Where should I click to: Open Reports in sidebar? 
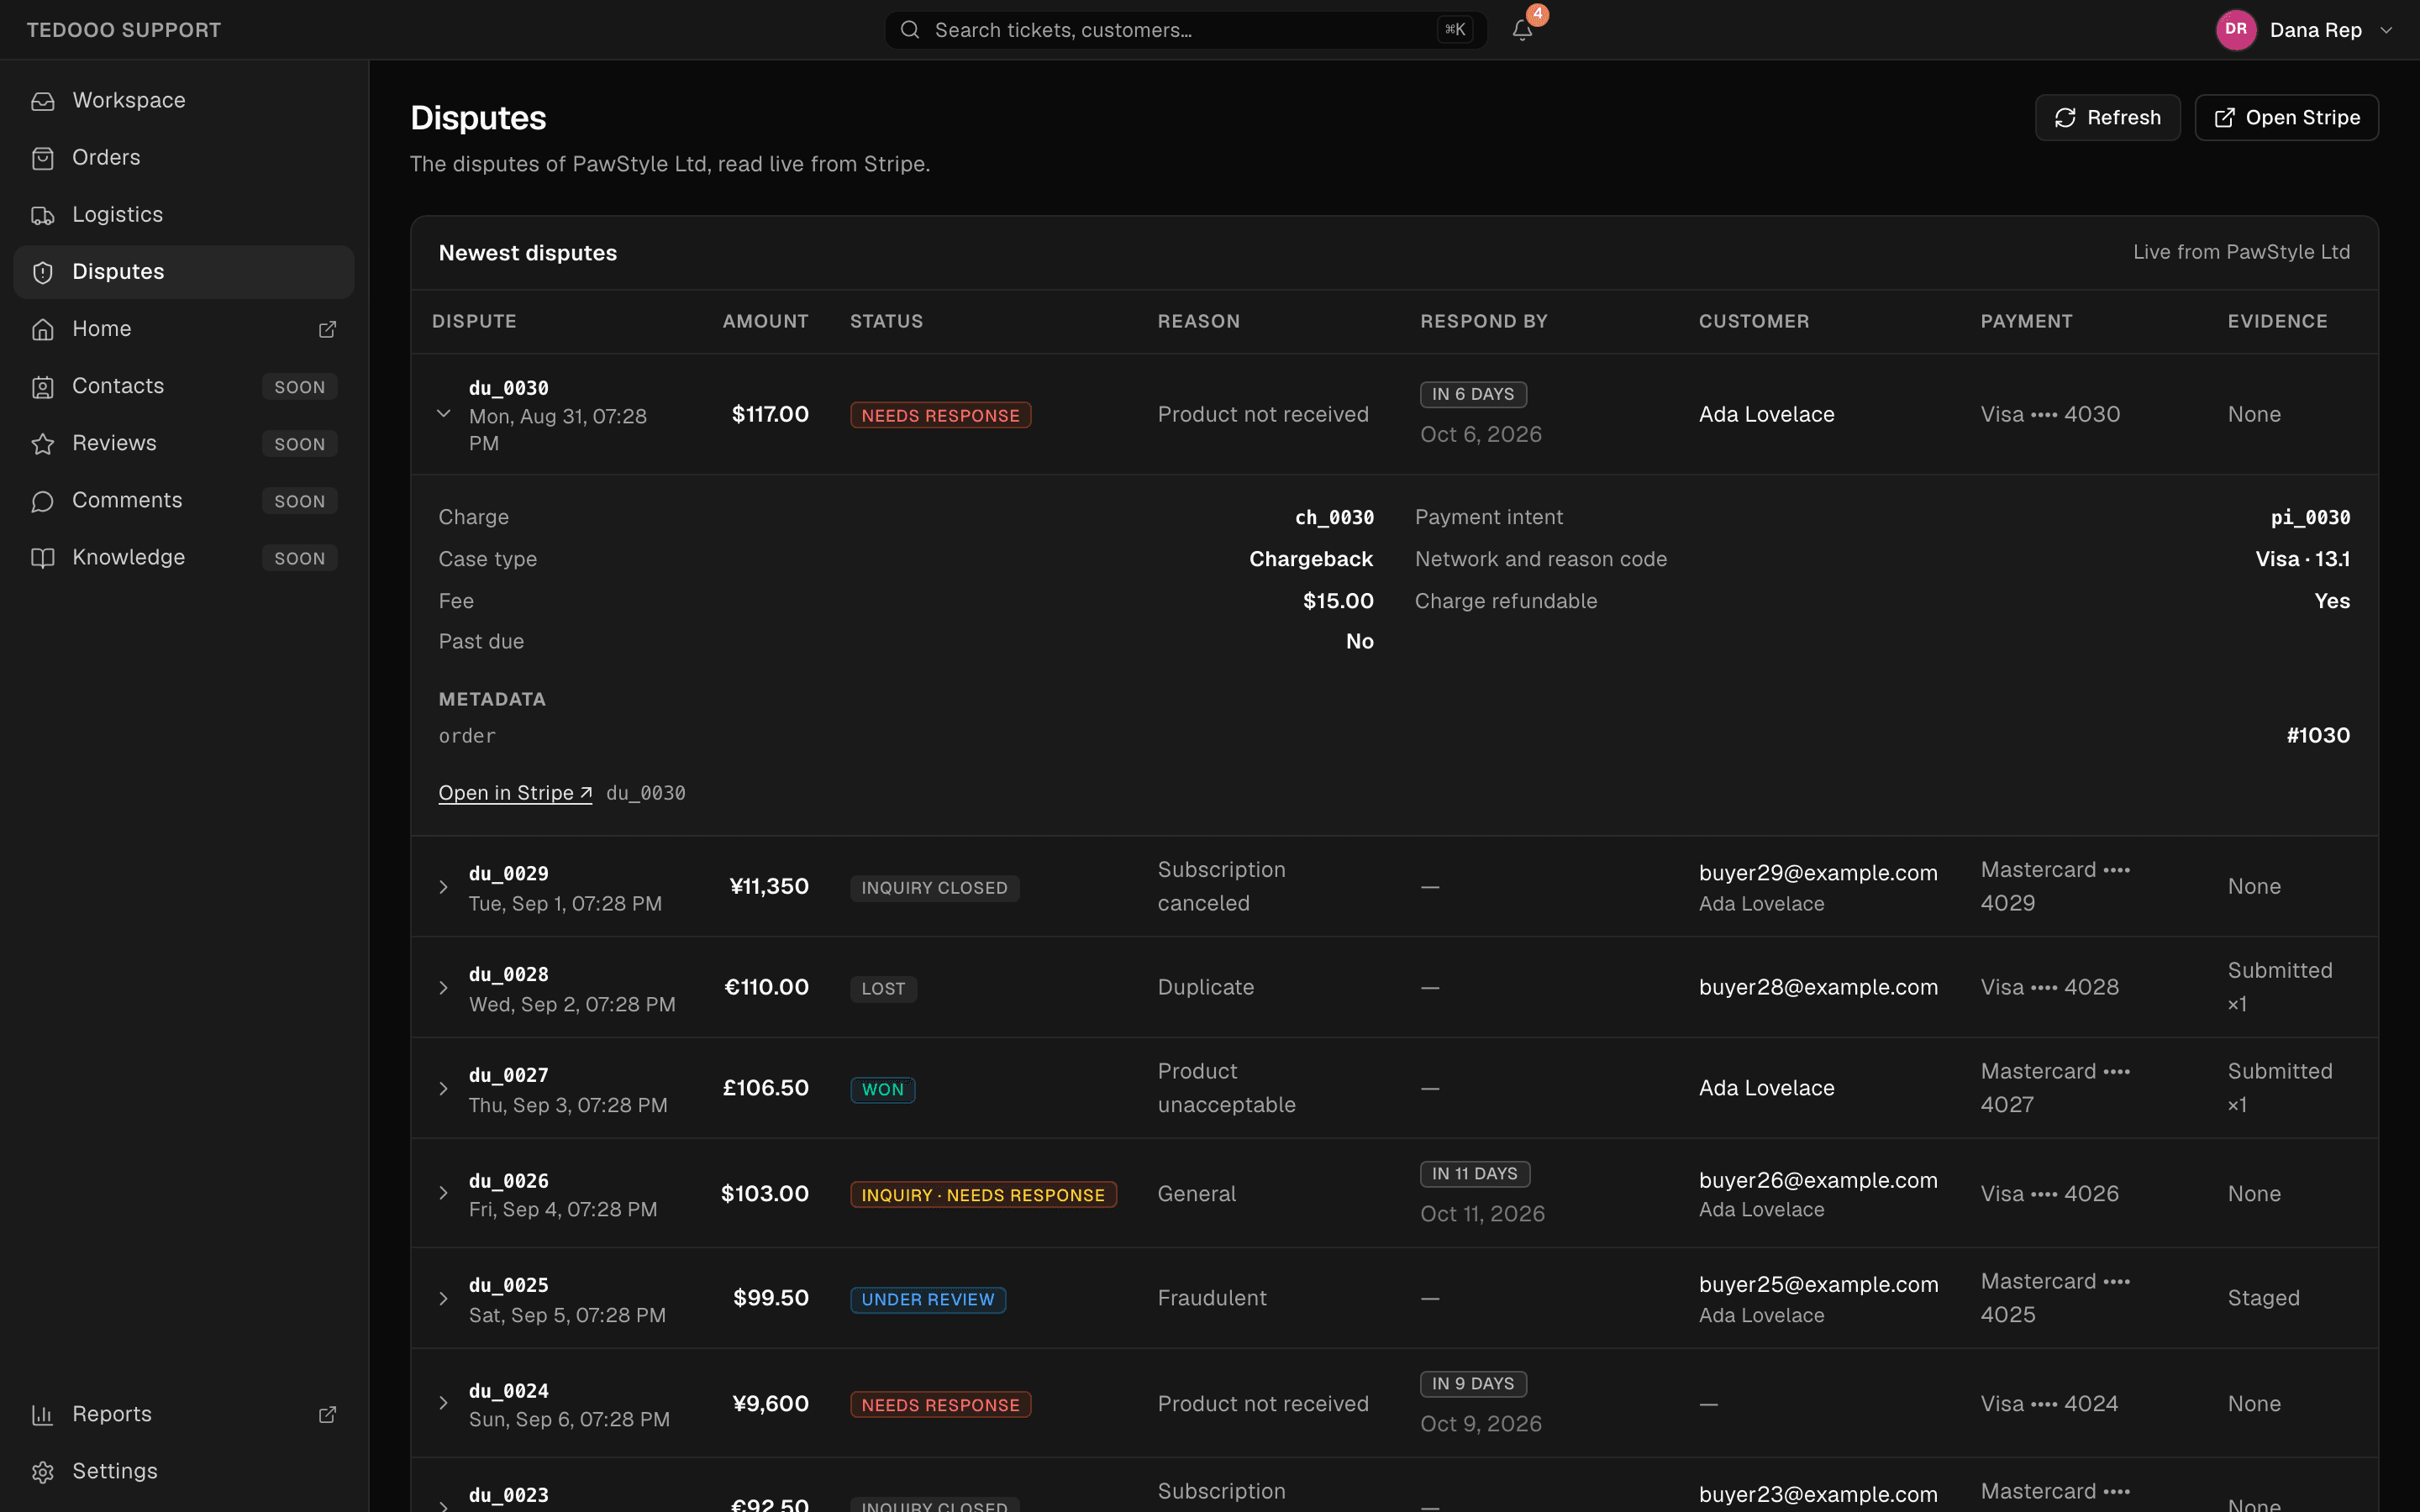[x=184, y=1414]
